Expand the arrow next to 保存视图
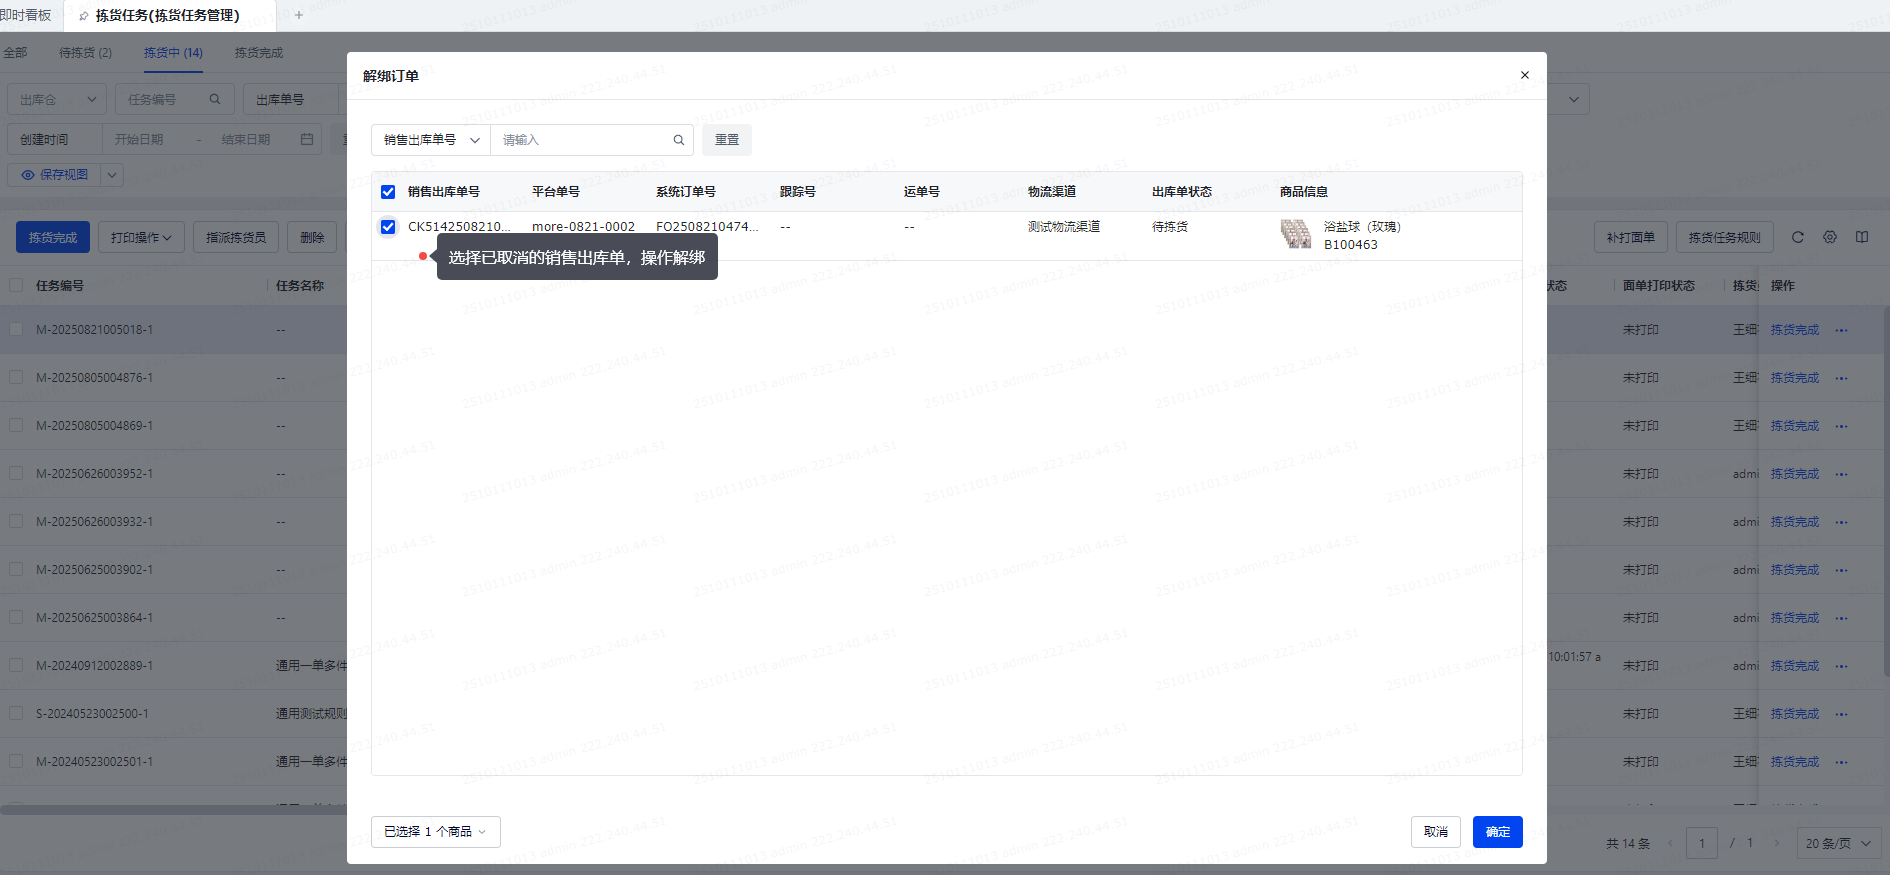Viewport: 1890px width, 875px height. tap(112, 175)
